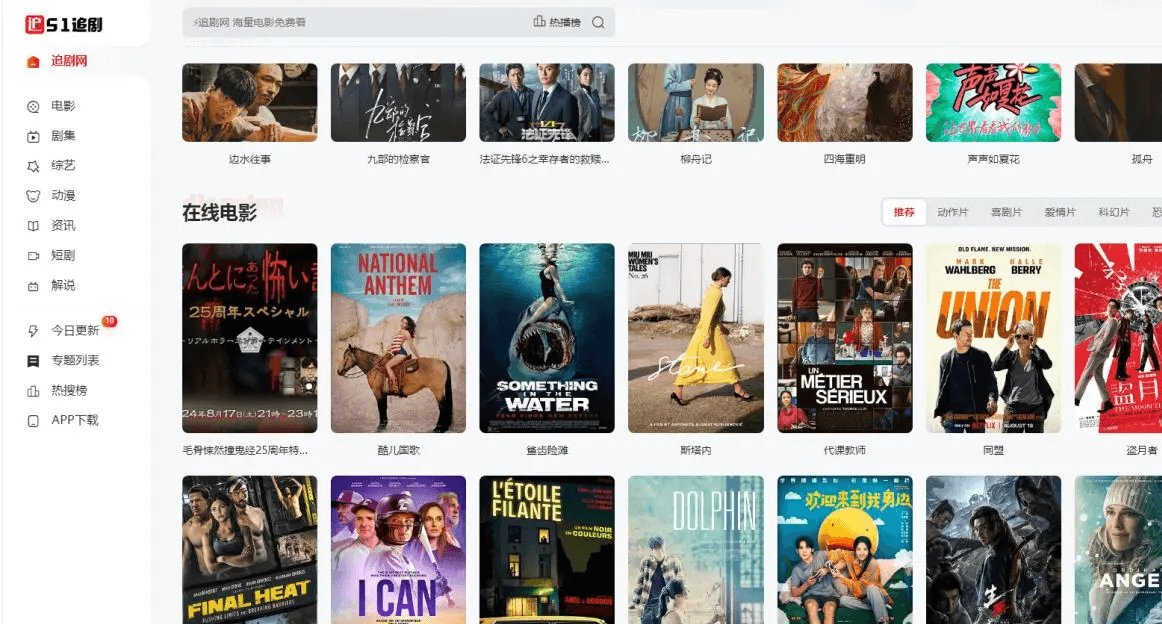This screenshot has width=1162, height=624.
Task: Switch to the 科幻片 tab
Action: [x=1114, y=212]
